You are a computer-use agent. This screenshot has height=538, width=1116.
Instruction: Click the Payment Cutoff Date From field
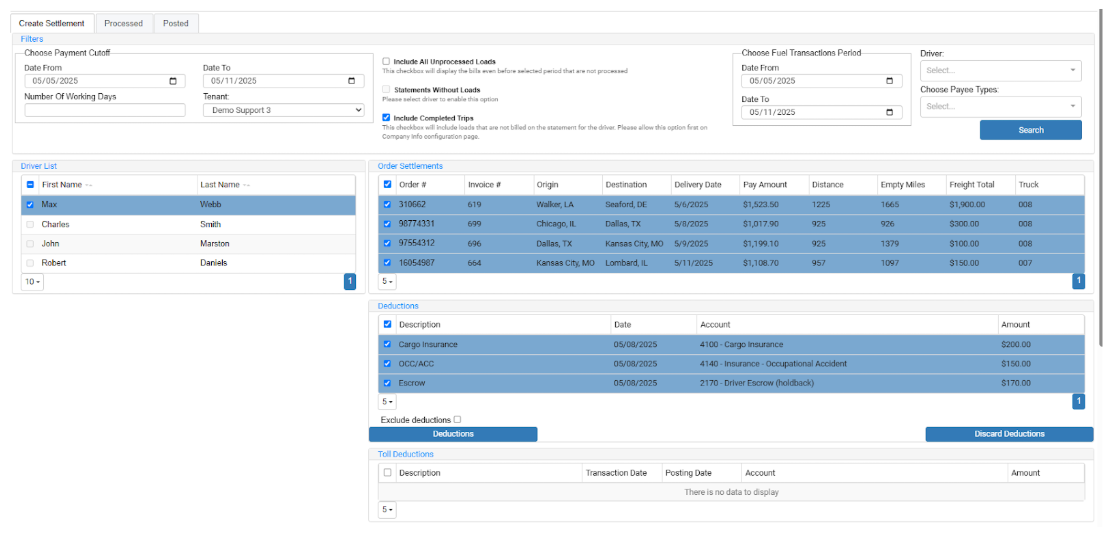point(105,81)
